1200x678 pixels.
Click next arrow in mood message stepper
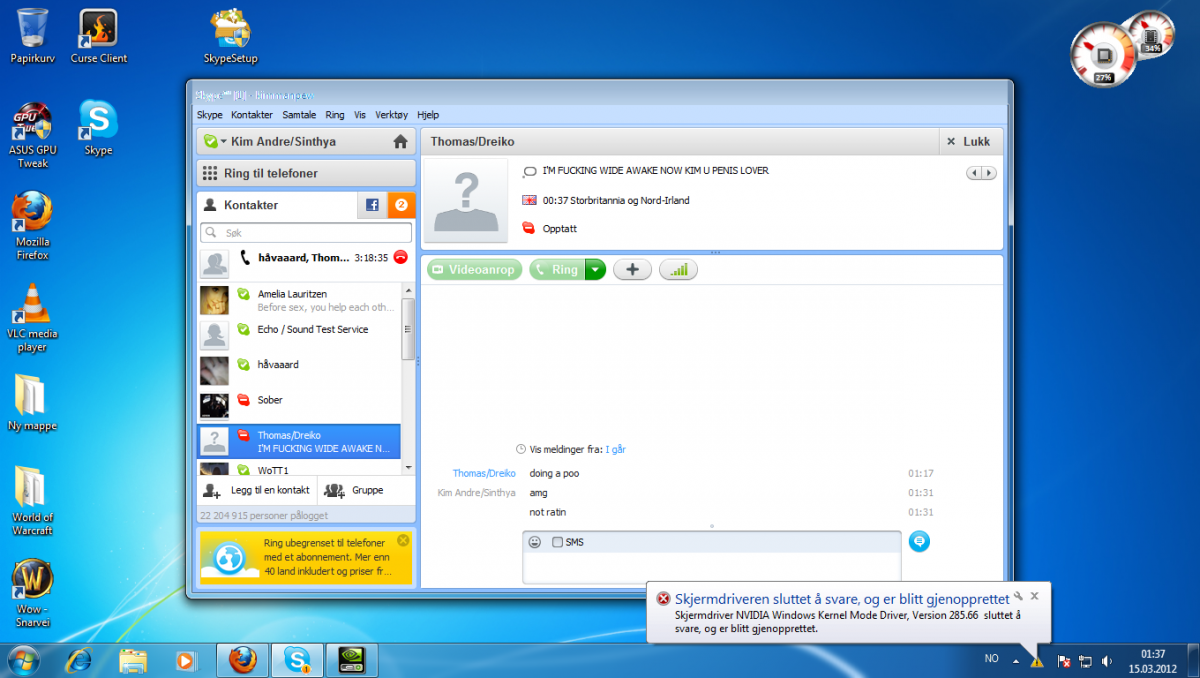[x=989, y=173]
